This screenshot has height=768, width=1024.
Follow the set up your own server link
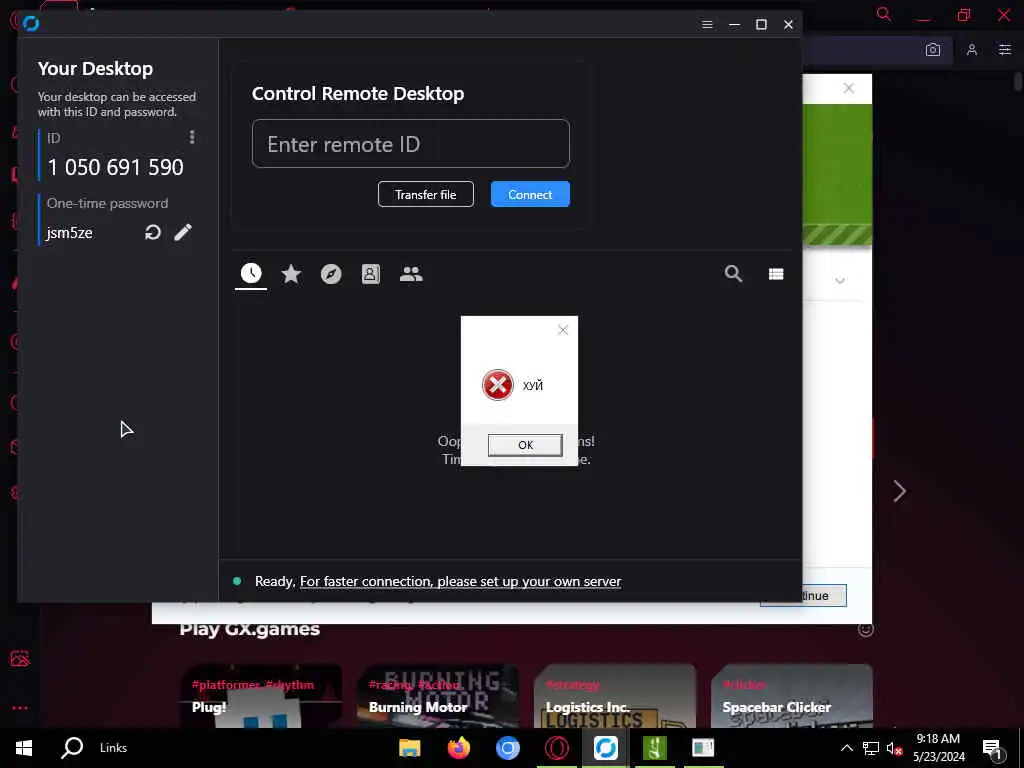(x=460, y=581)
